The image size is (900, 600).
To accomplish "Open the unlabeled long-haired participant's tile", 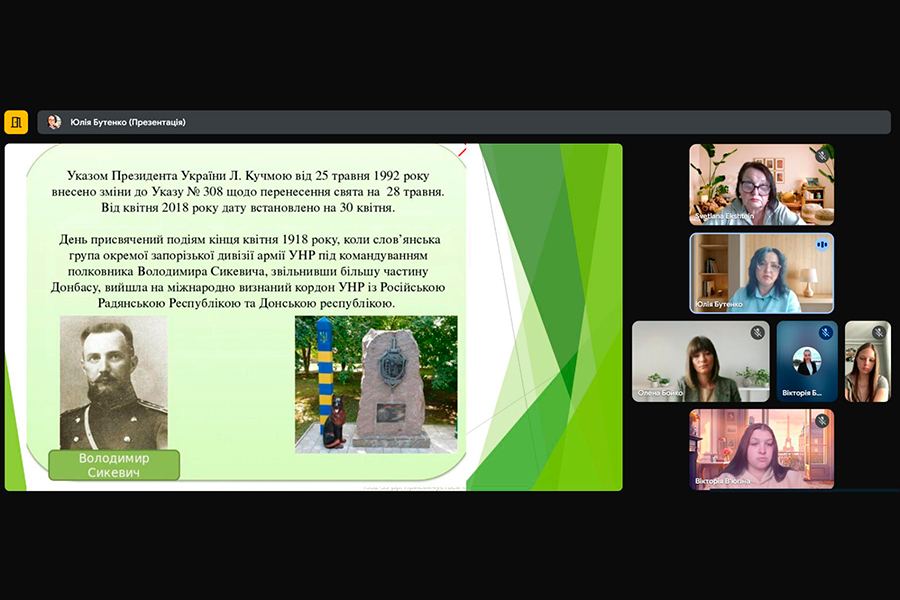I will (x=868, y=361).
